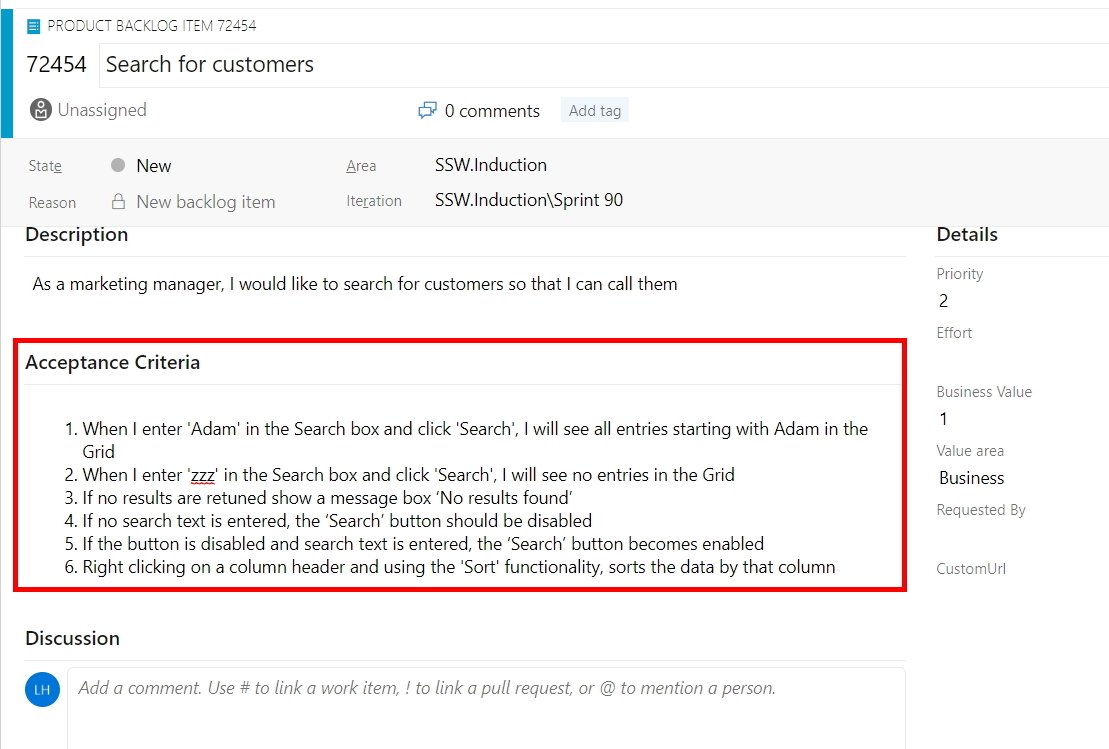Open the Iteration field showing Sprint 90

point(528,200)
